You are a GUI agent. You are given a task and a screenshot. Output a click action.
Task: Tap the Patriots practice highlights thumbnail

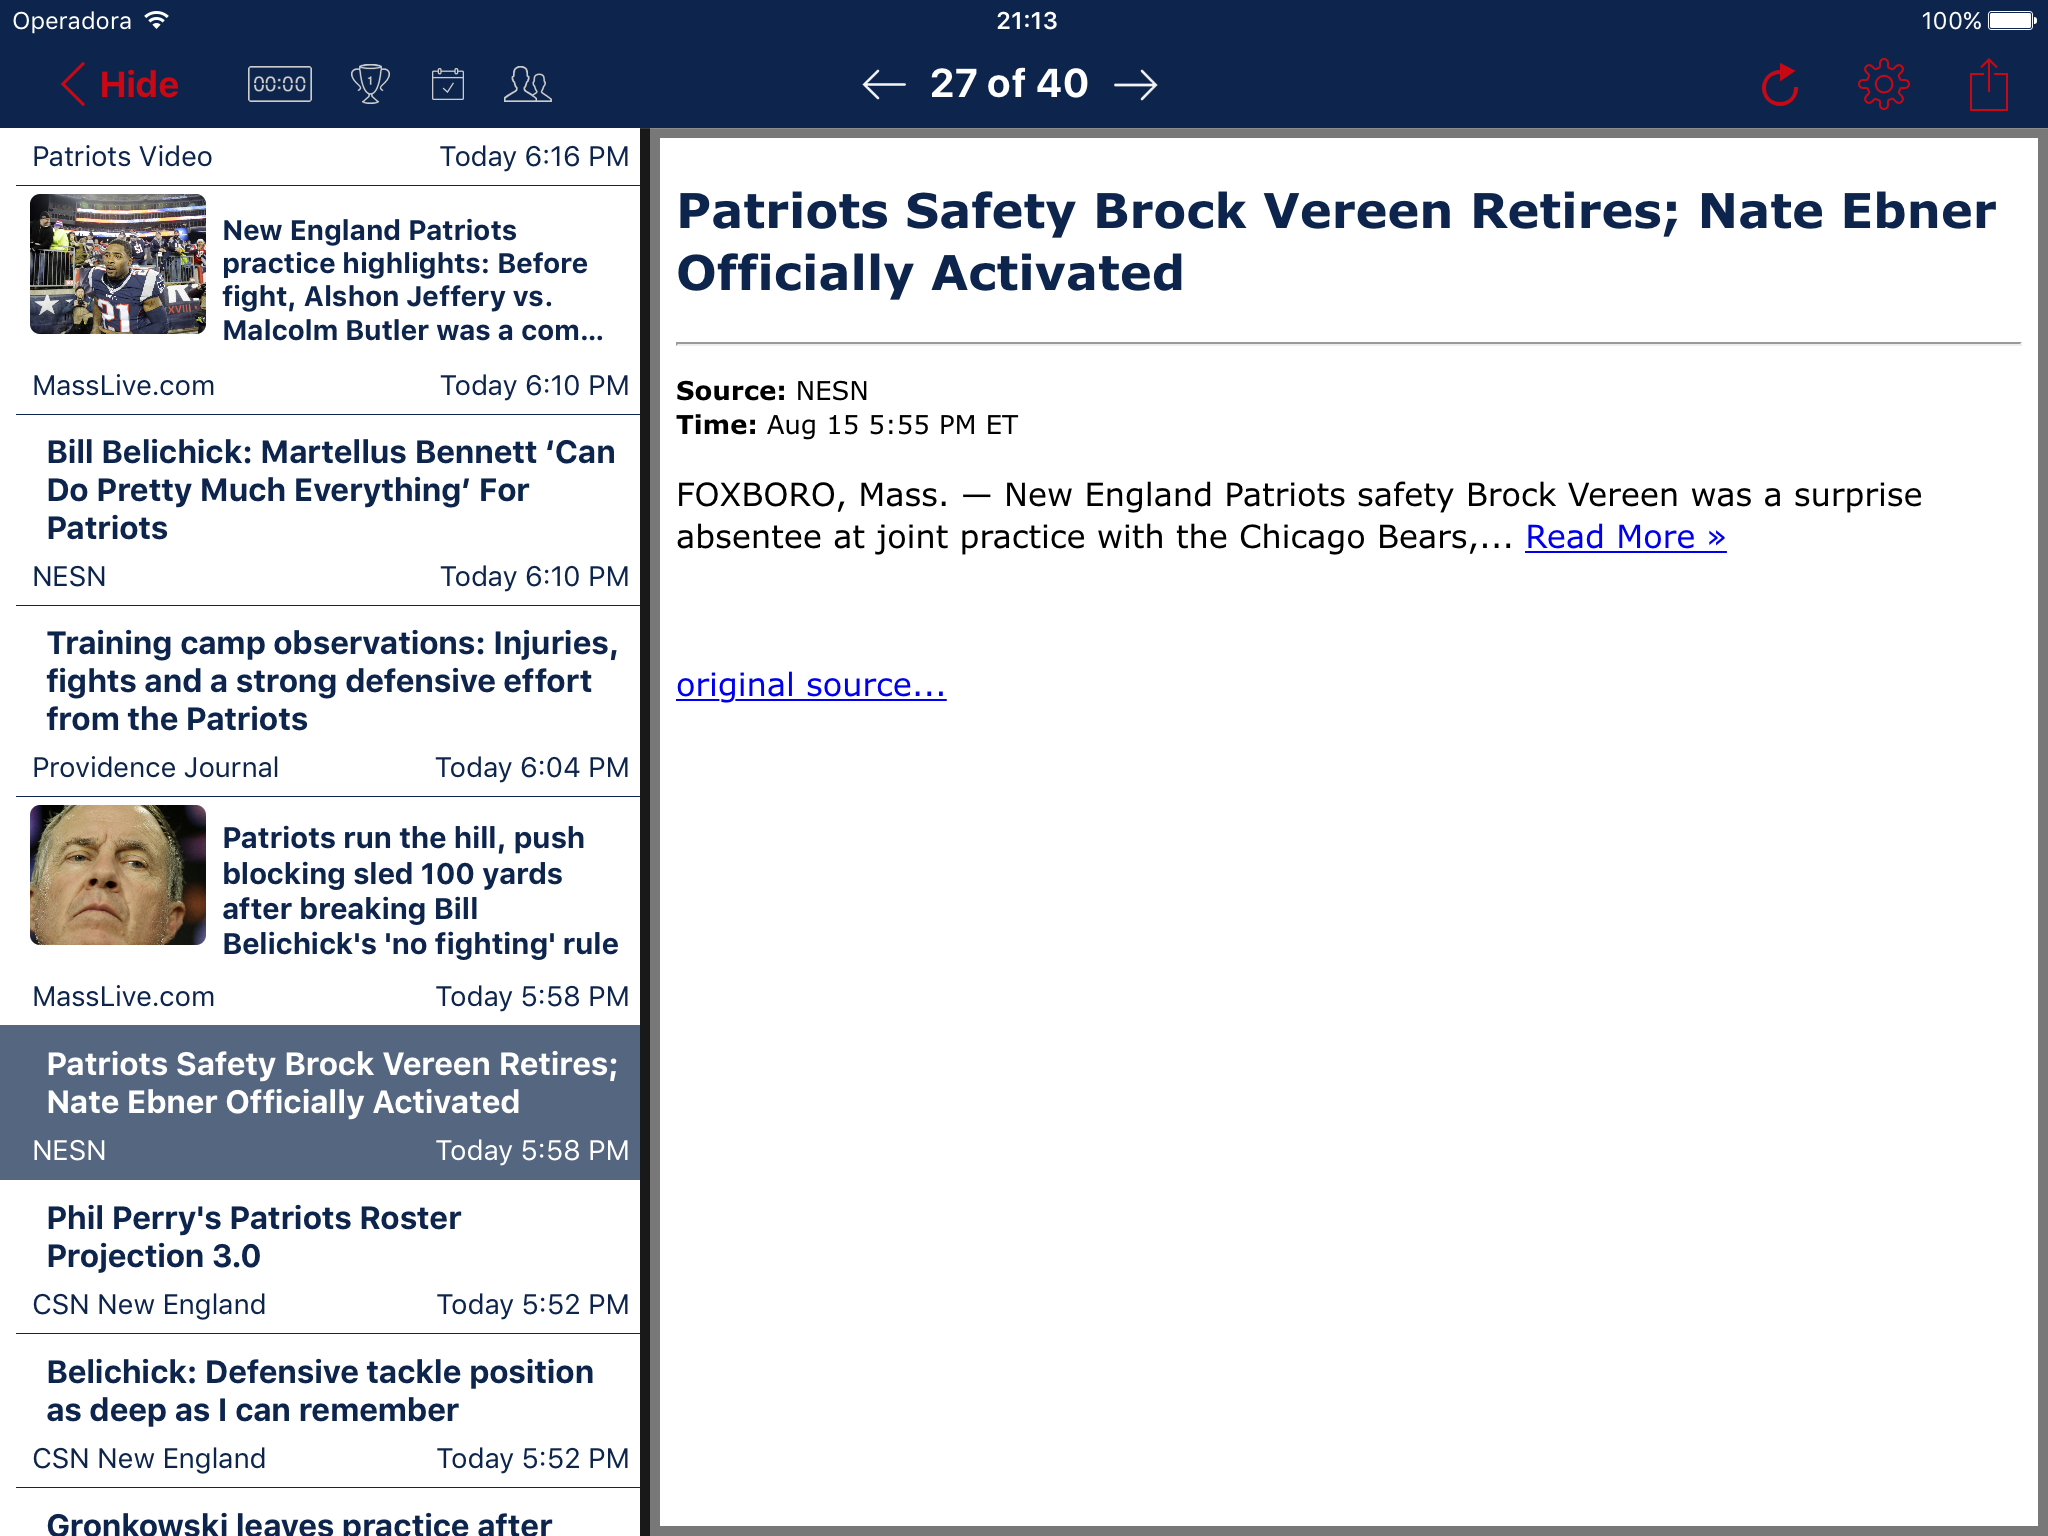[118, 264]
